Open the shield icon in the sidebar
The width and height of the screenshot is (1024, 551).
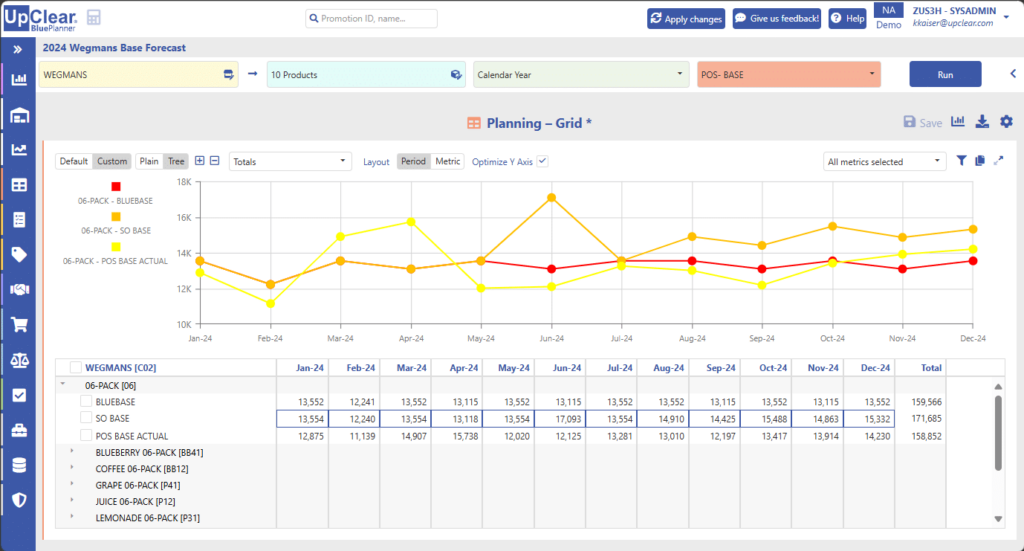pos(19,500)
